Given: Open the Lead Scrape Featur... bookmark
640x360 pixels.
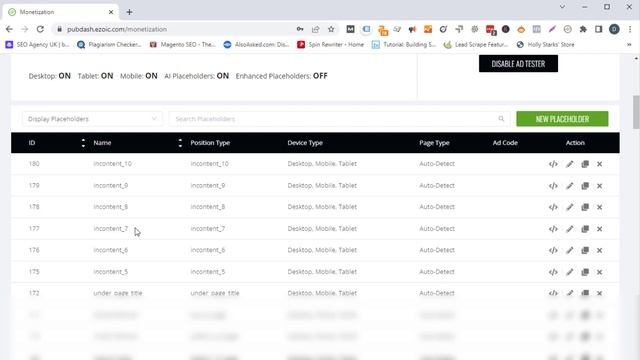Looking at the screenshot, I should coord(476,44).
